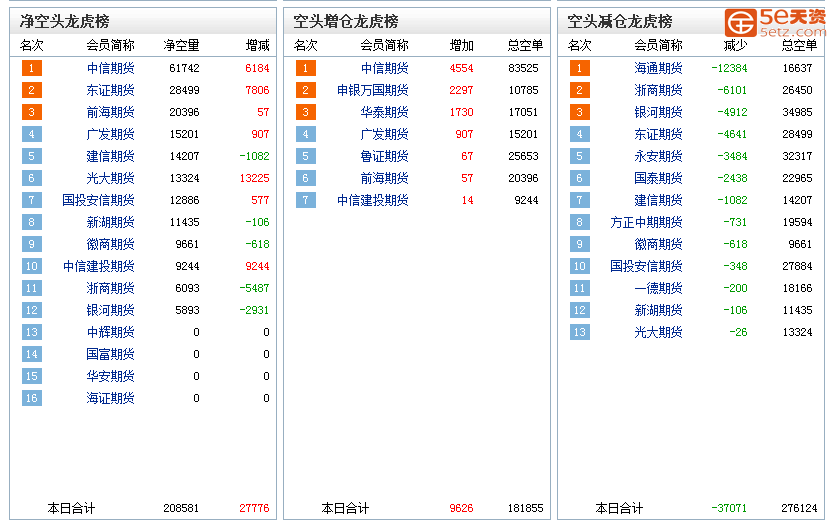
Task: Click increase value 4554
Action: click(x=462, y=68)
